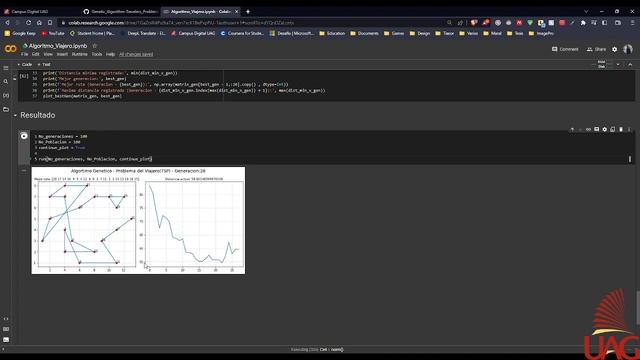Click the page vertical scrollbar thumb
The width and height of the screenshot is (640, 360).
pyautogui.click(x=638, y=308)
